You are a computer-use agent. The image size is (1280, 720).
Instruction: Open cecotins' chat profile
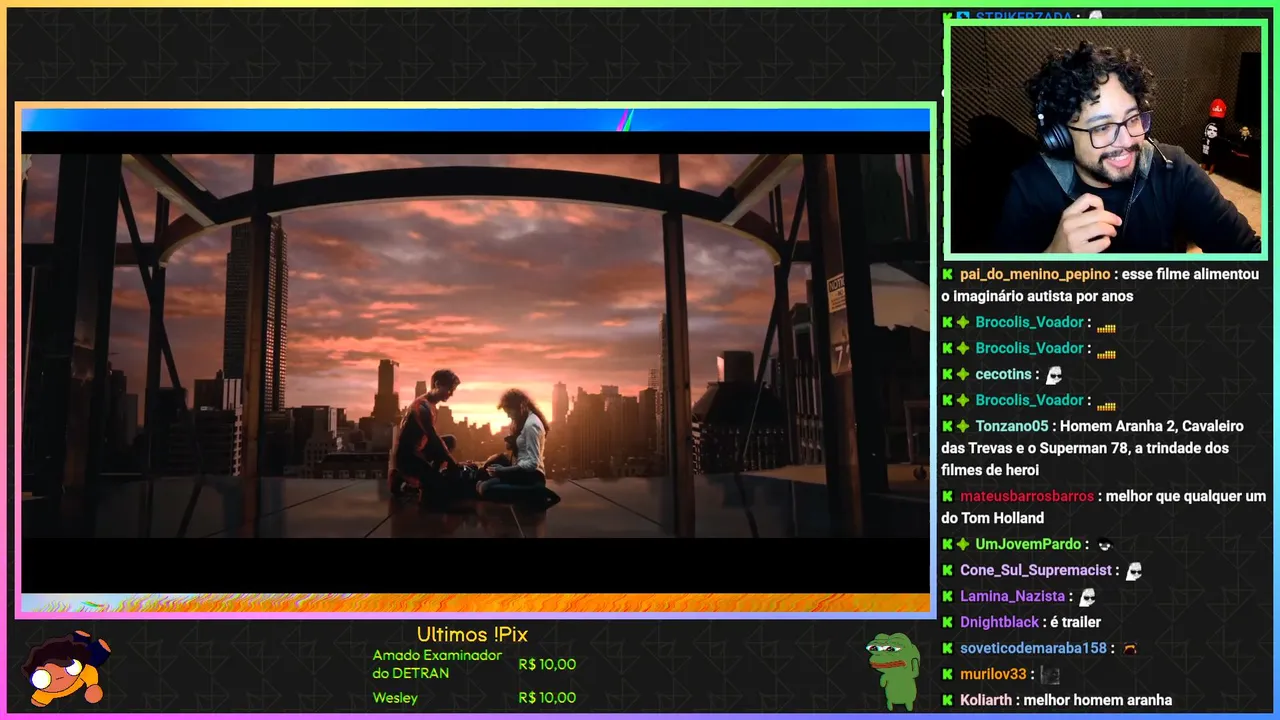[x=1003, y=374]
